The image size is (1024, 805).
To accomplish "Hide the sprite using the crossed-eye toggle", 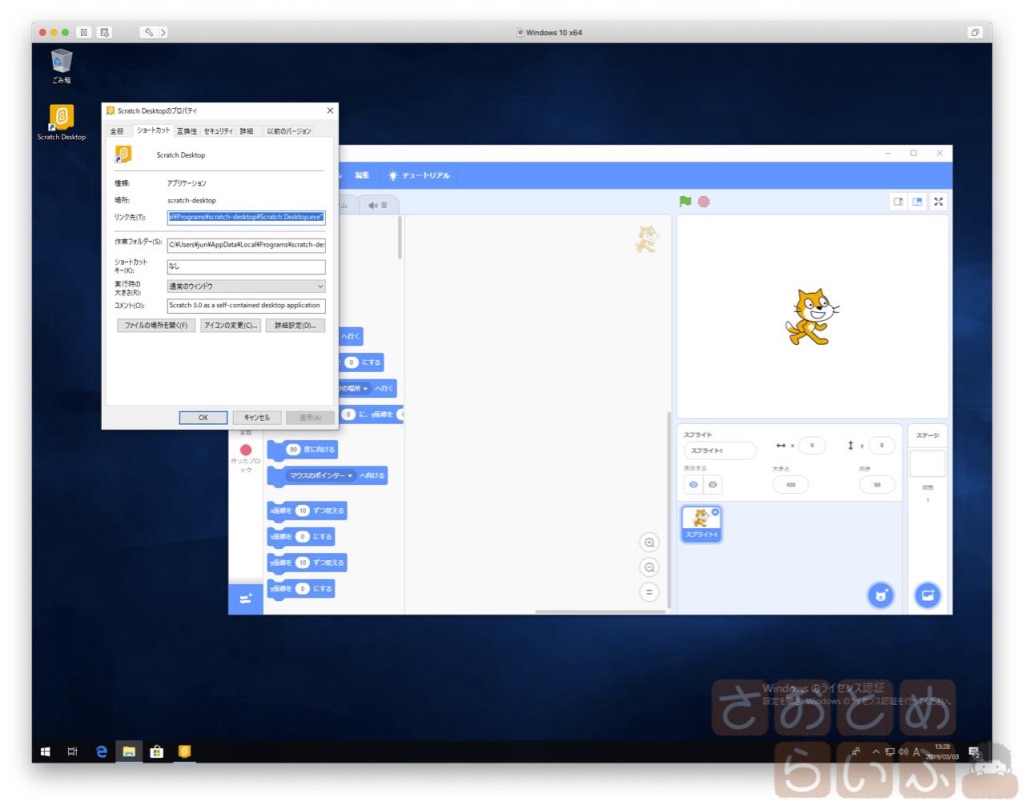I will tap(712, 484).
